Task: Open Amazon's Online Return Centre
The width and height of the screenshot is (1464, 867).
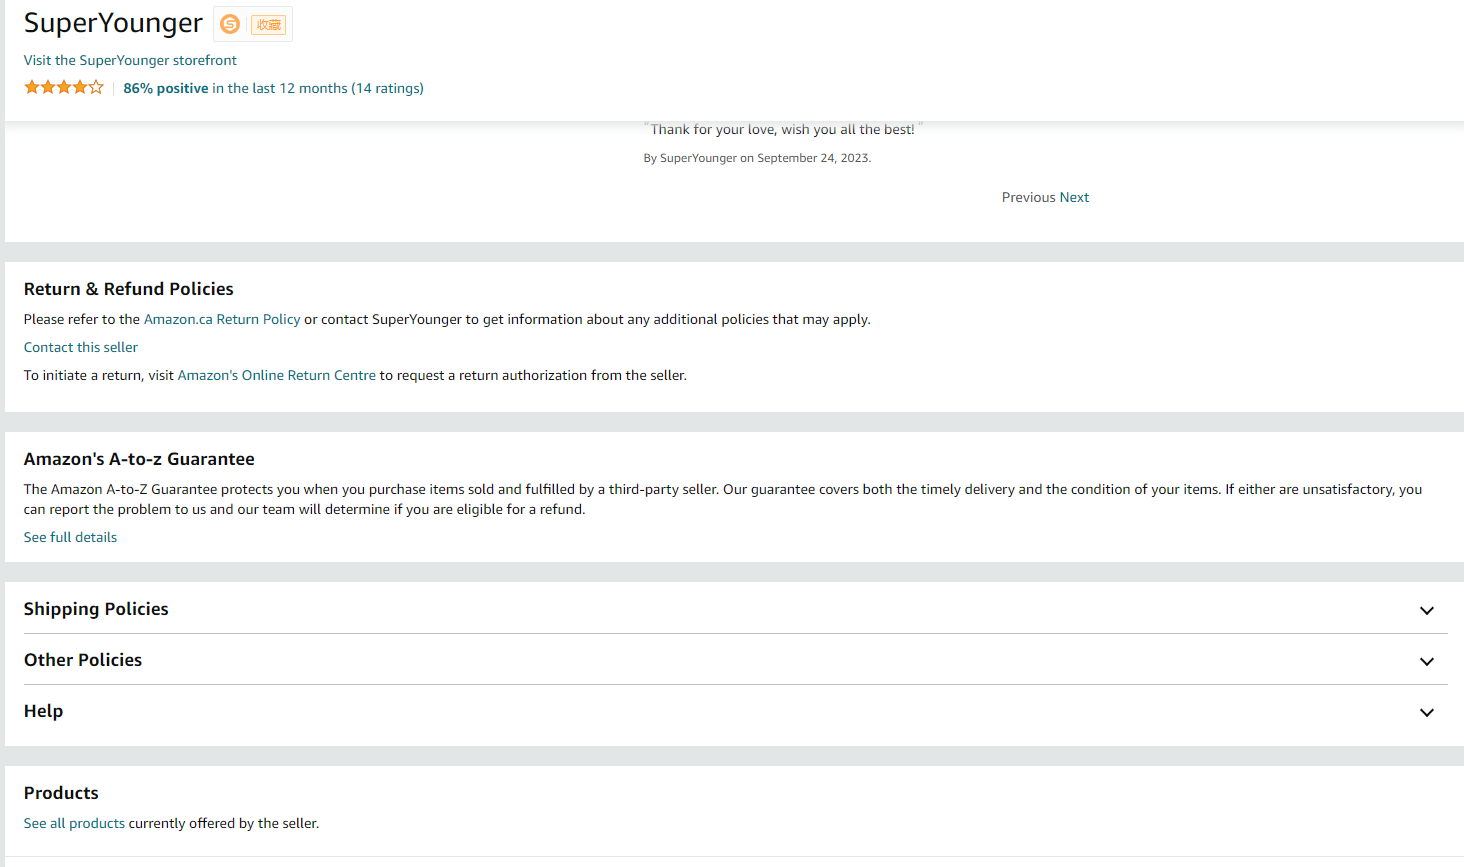Action: click(277, 375)
